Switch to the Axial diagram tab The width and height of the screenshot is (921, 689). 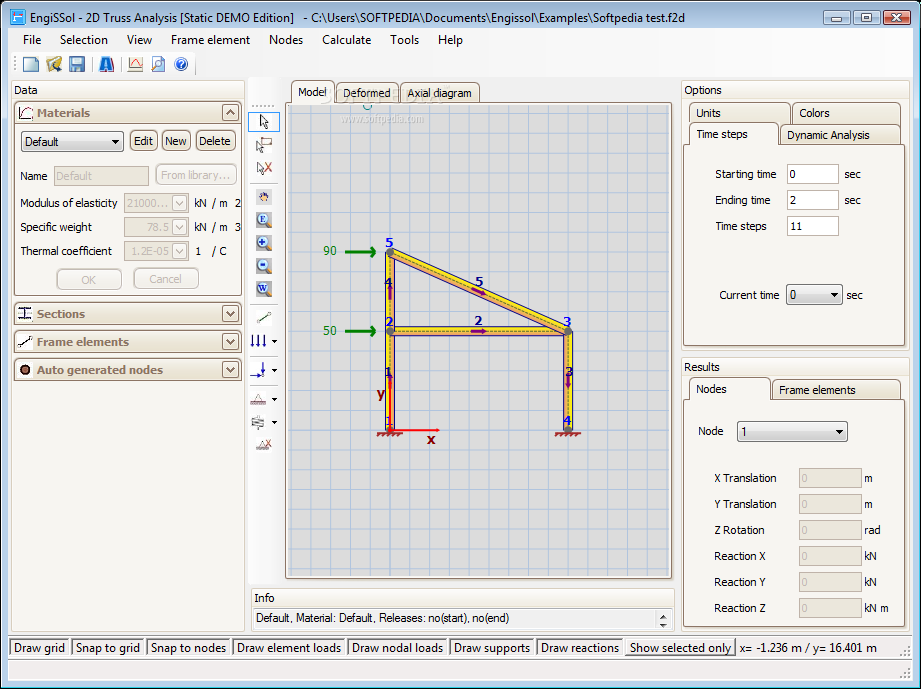tap(439, 93)
